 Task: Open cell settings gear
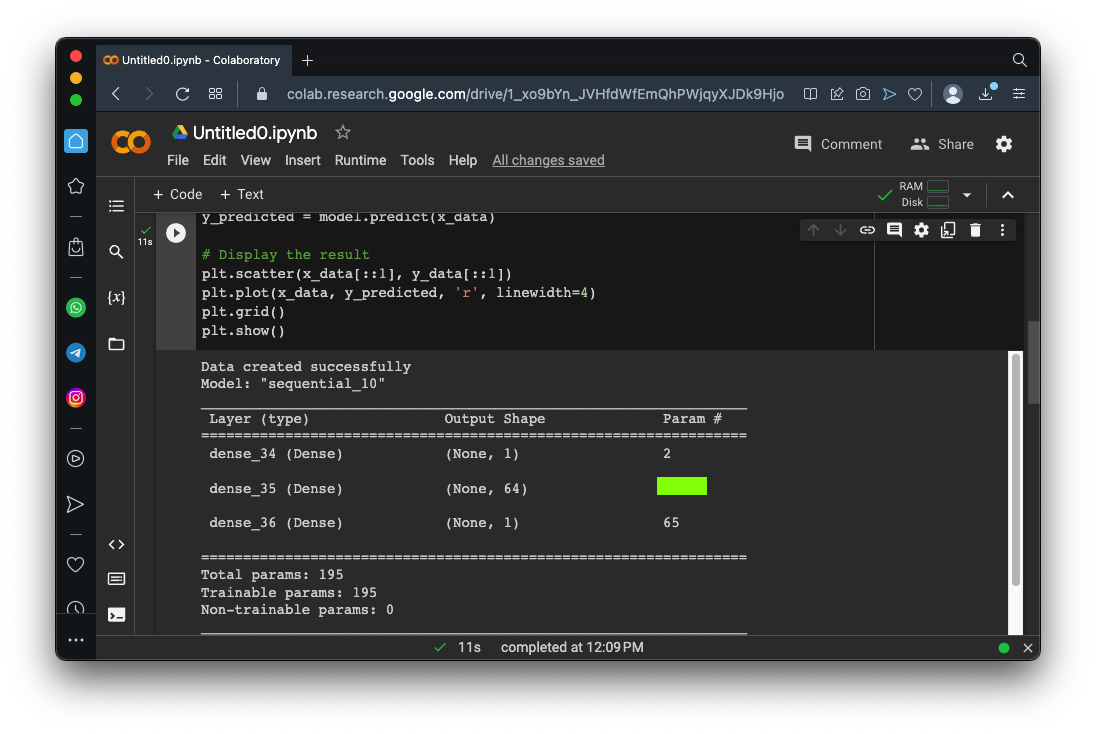[921, 230]
